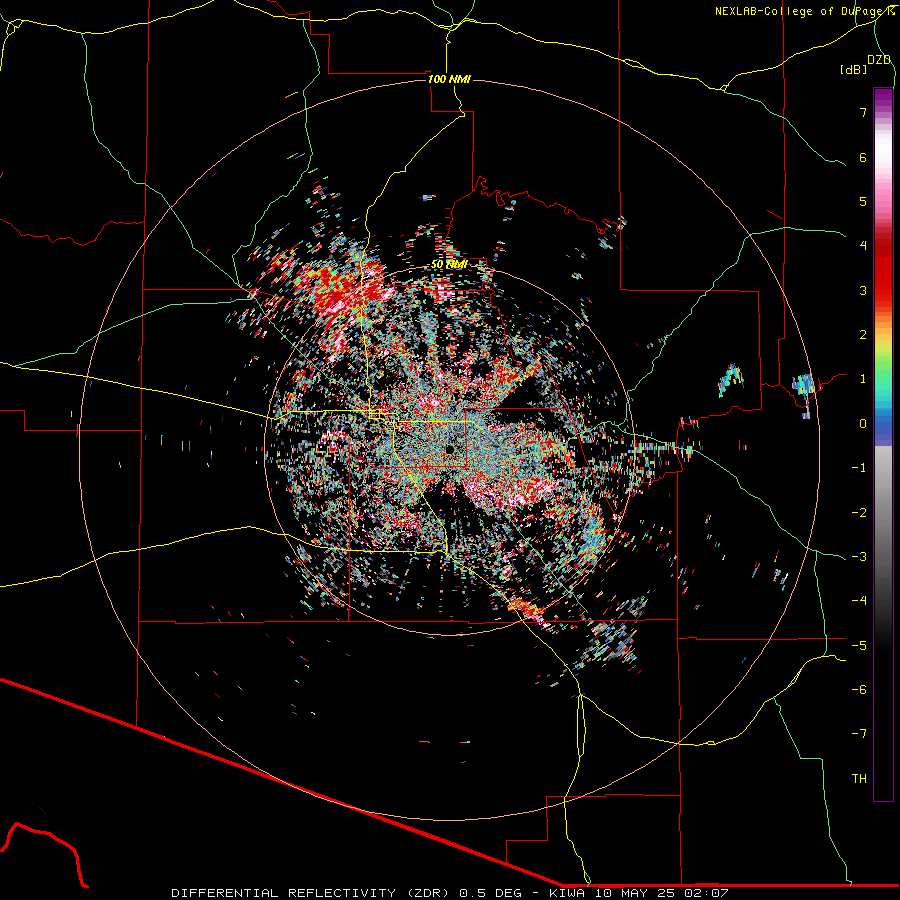Click the 0 value on the color scale

pyautogui.click(x=863, y=424)
